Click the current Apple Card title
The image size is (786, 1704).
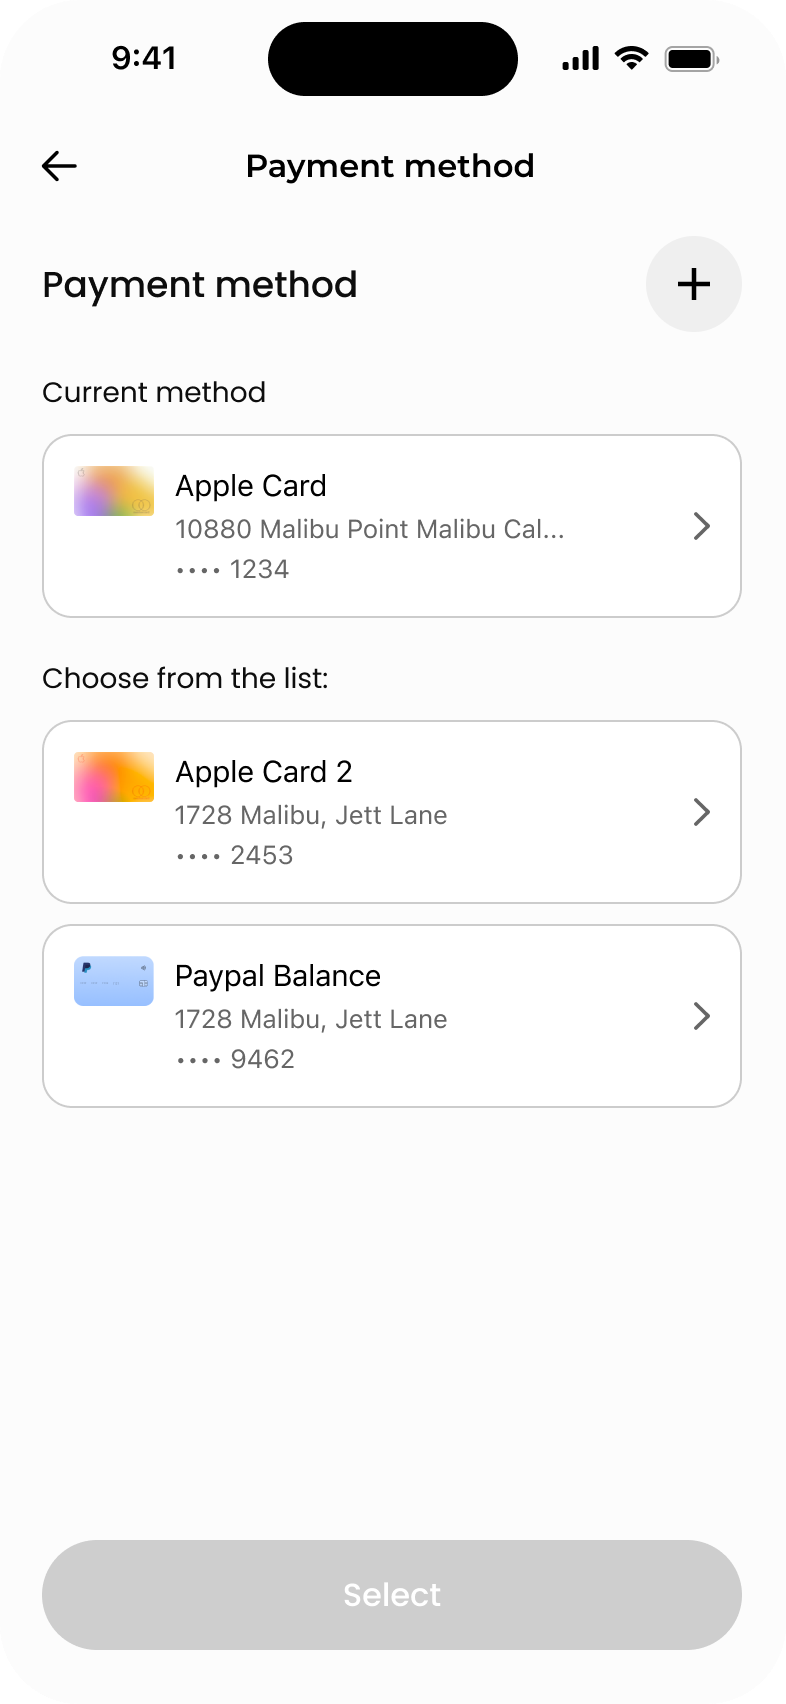click(251, 486)
